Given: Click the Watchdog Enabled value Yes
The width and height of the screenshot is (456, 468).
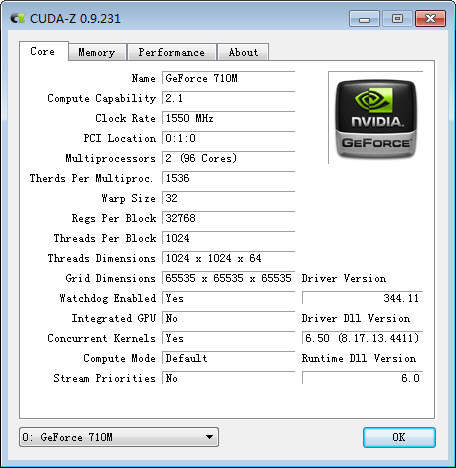Looking at the screenshot, I should [x=229, y=298].
